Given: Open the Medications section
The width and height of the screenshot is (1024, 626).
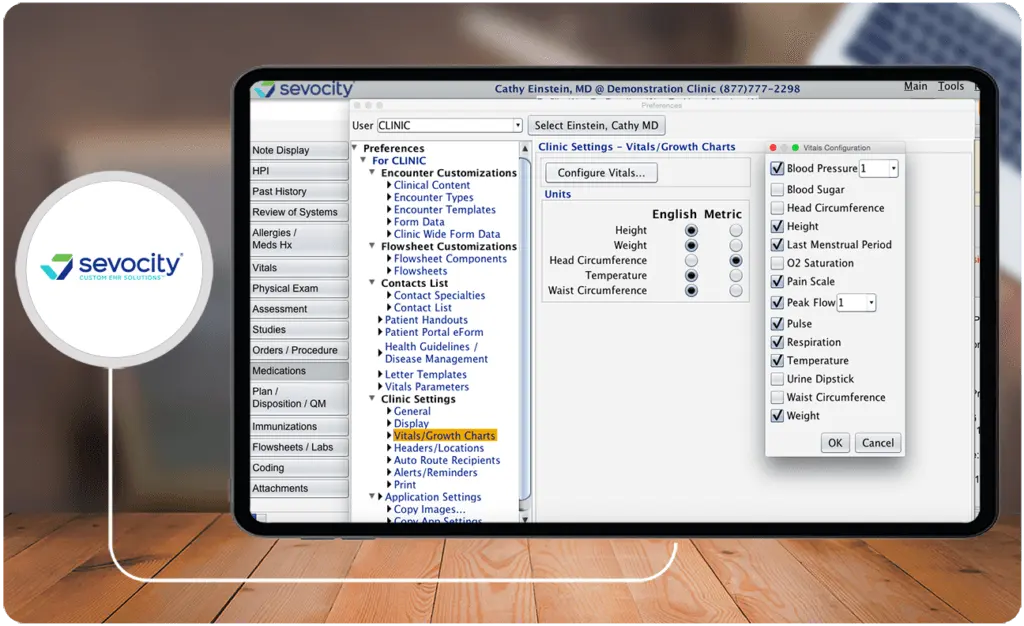Looking at the screenshot, I should pos(299,371).
